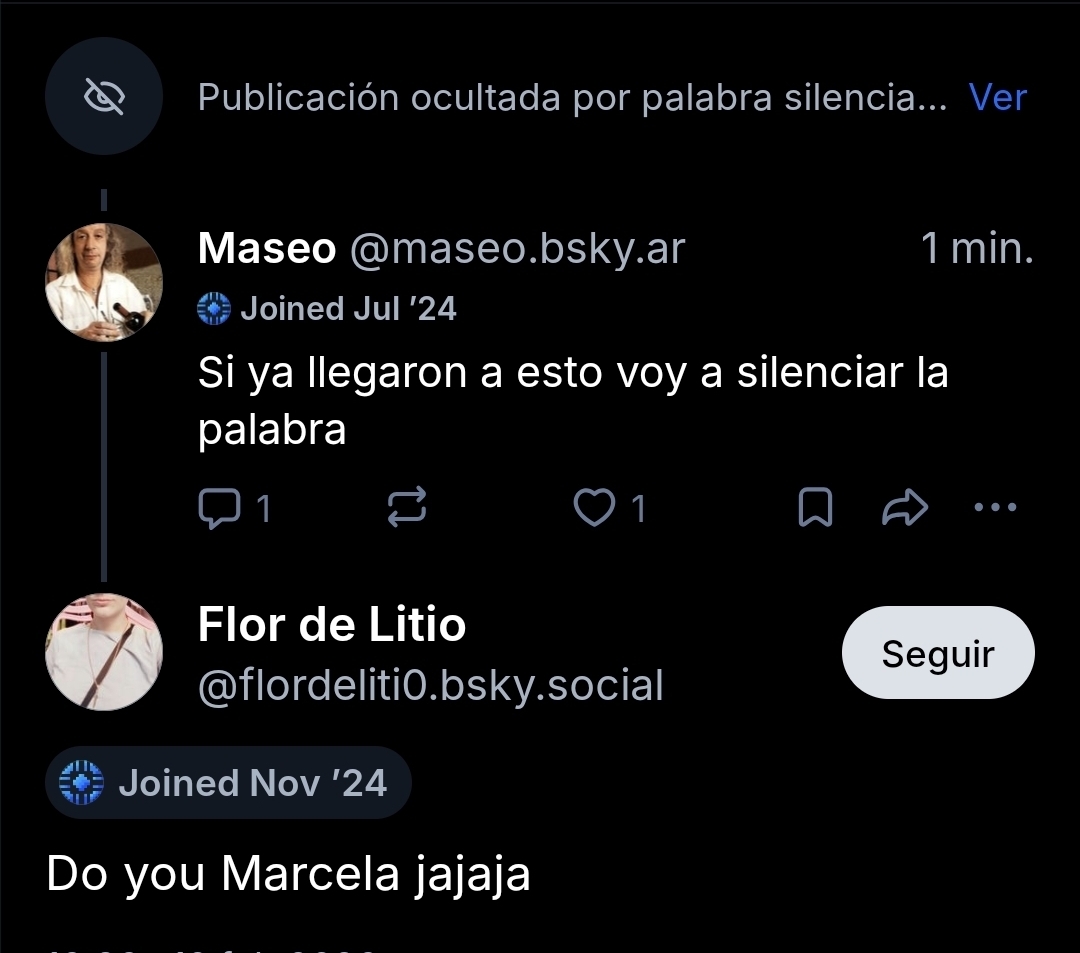Like Maseo's post with heart icon
This screenshot has height=953, width=1080.
[594, 509]
